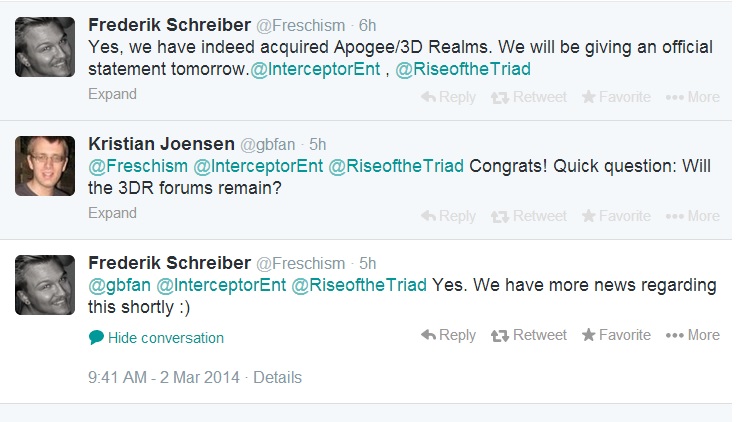The height and width of the screenshot is (422, 736).
Task: Open Kristian Joensen's profile picture
Action: pyautogui.click(x=45, y=166)
